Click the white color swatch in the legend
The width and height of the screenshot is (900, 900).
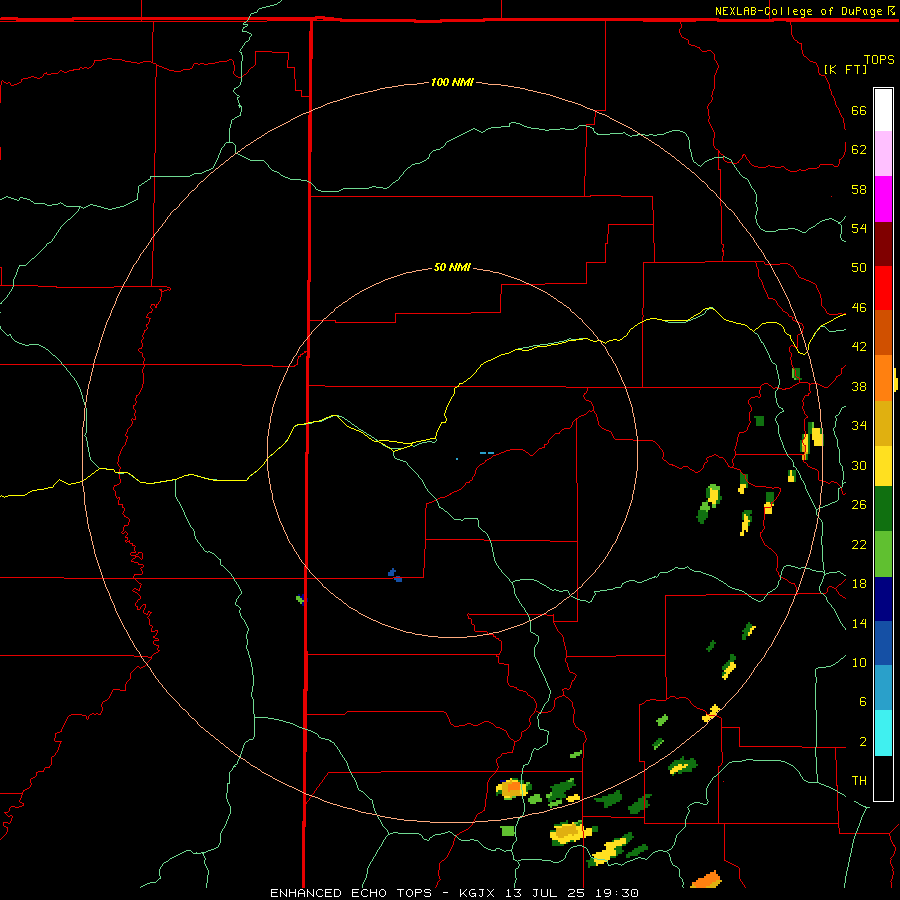883,110
